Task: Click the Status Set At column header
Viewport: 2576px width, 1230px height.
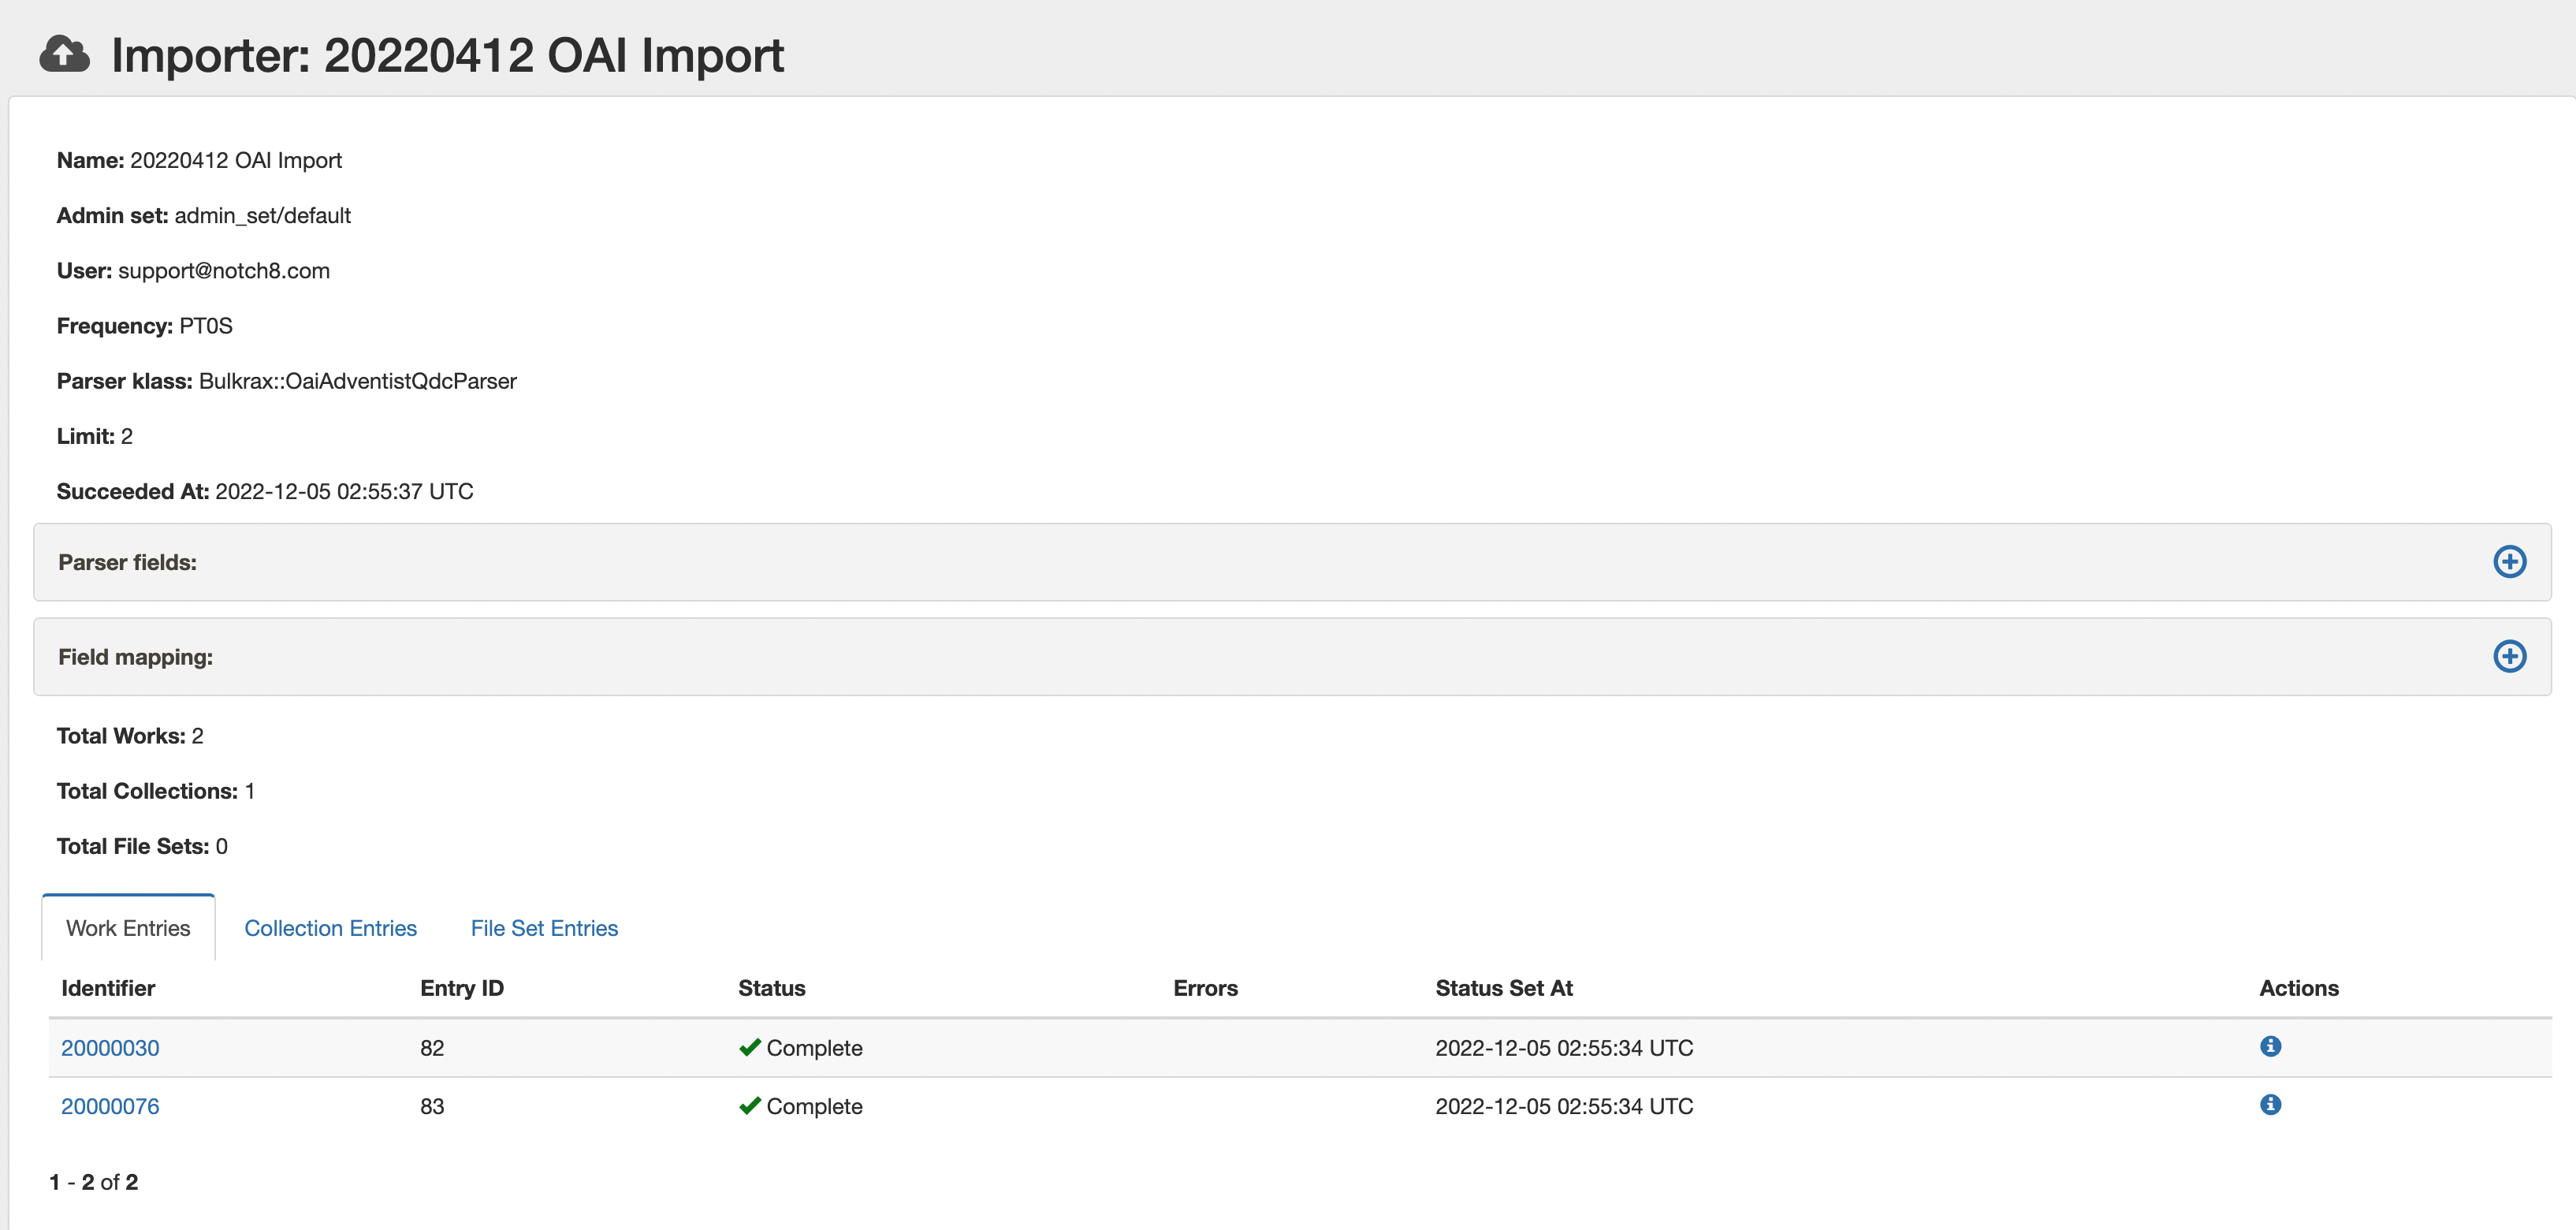Action: point(1504,988)
